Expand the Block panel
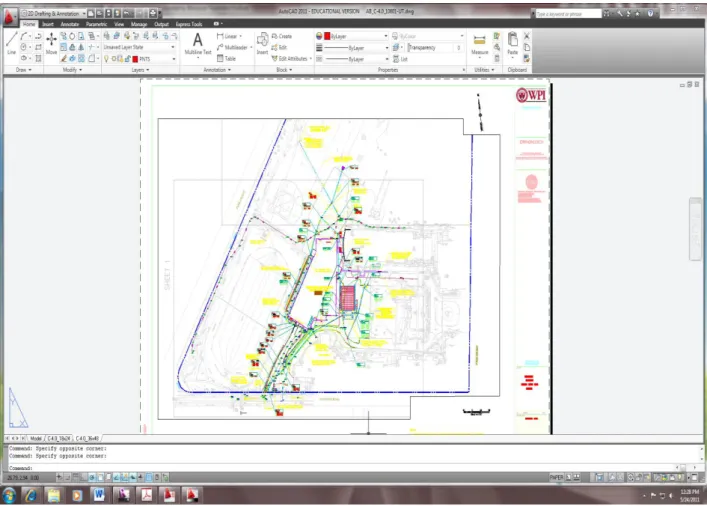This screenshot has width=707, height=506. [x=284, y=70]
